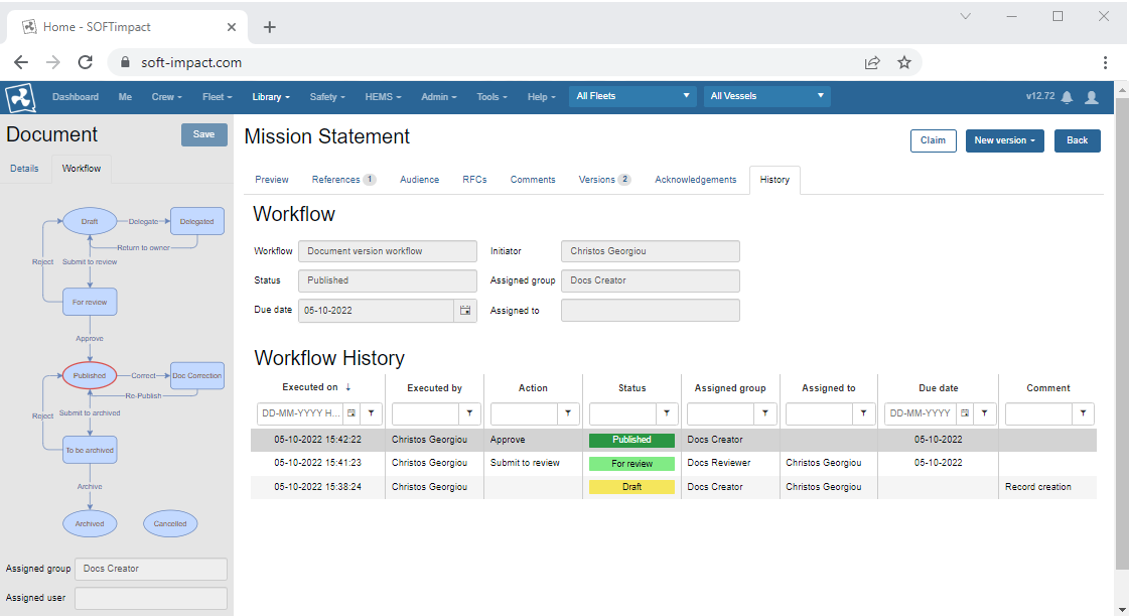Select the Published status row
1130x616 pixels.
coord(674,440)
